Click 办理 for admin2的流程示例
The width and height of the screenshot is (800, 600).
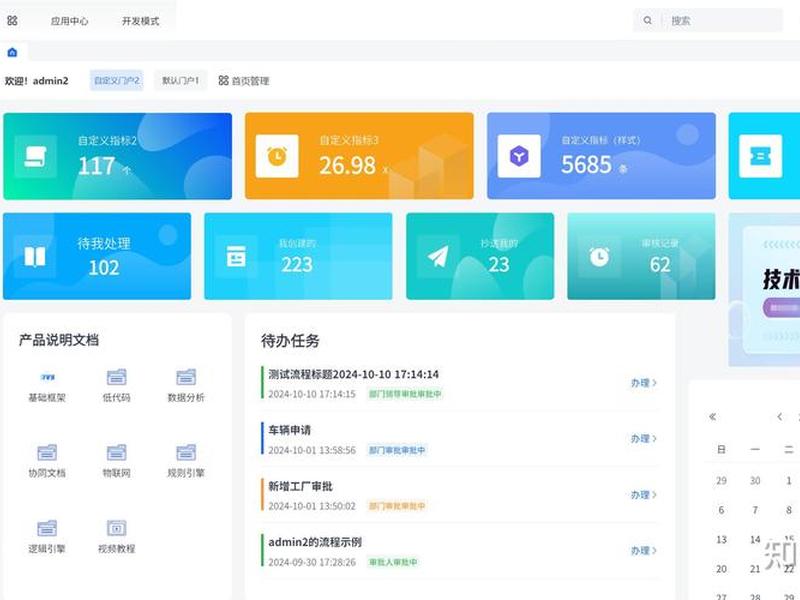[x=643, y=551]
